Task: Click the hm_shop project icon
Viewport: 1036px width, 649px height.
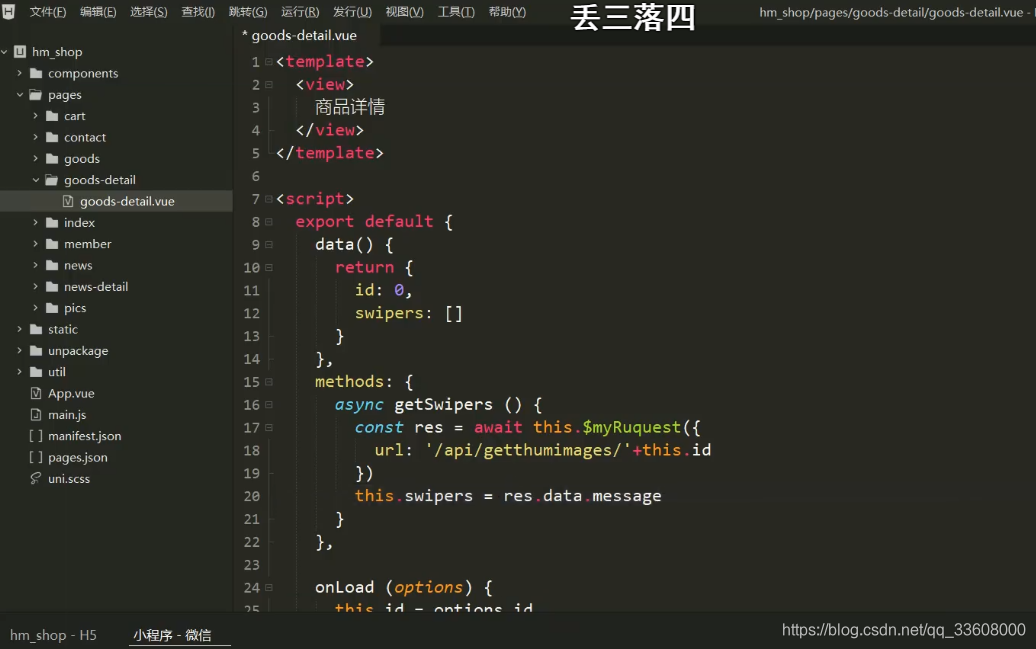Action: point(20,52)
